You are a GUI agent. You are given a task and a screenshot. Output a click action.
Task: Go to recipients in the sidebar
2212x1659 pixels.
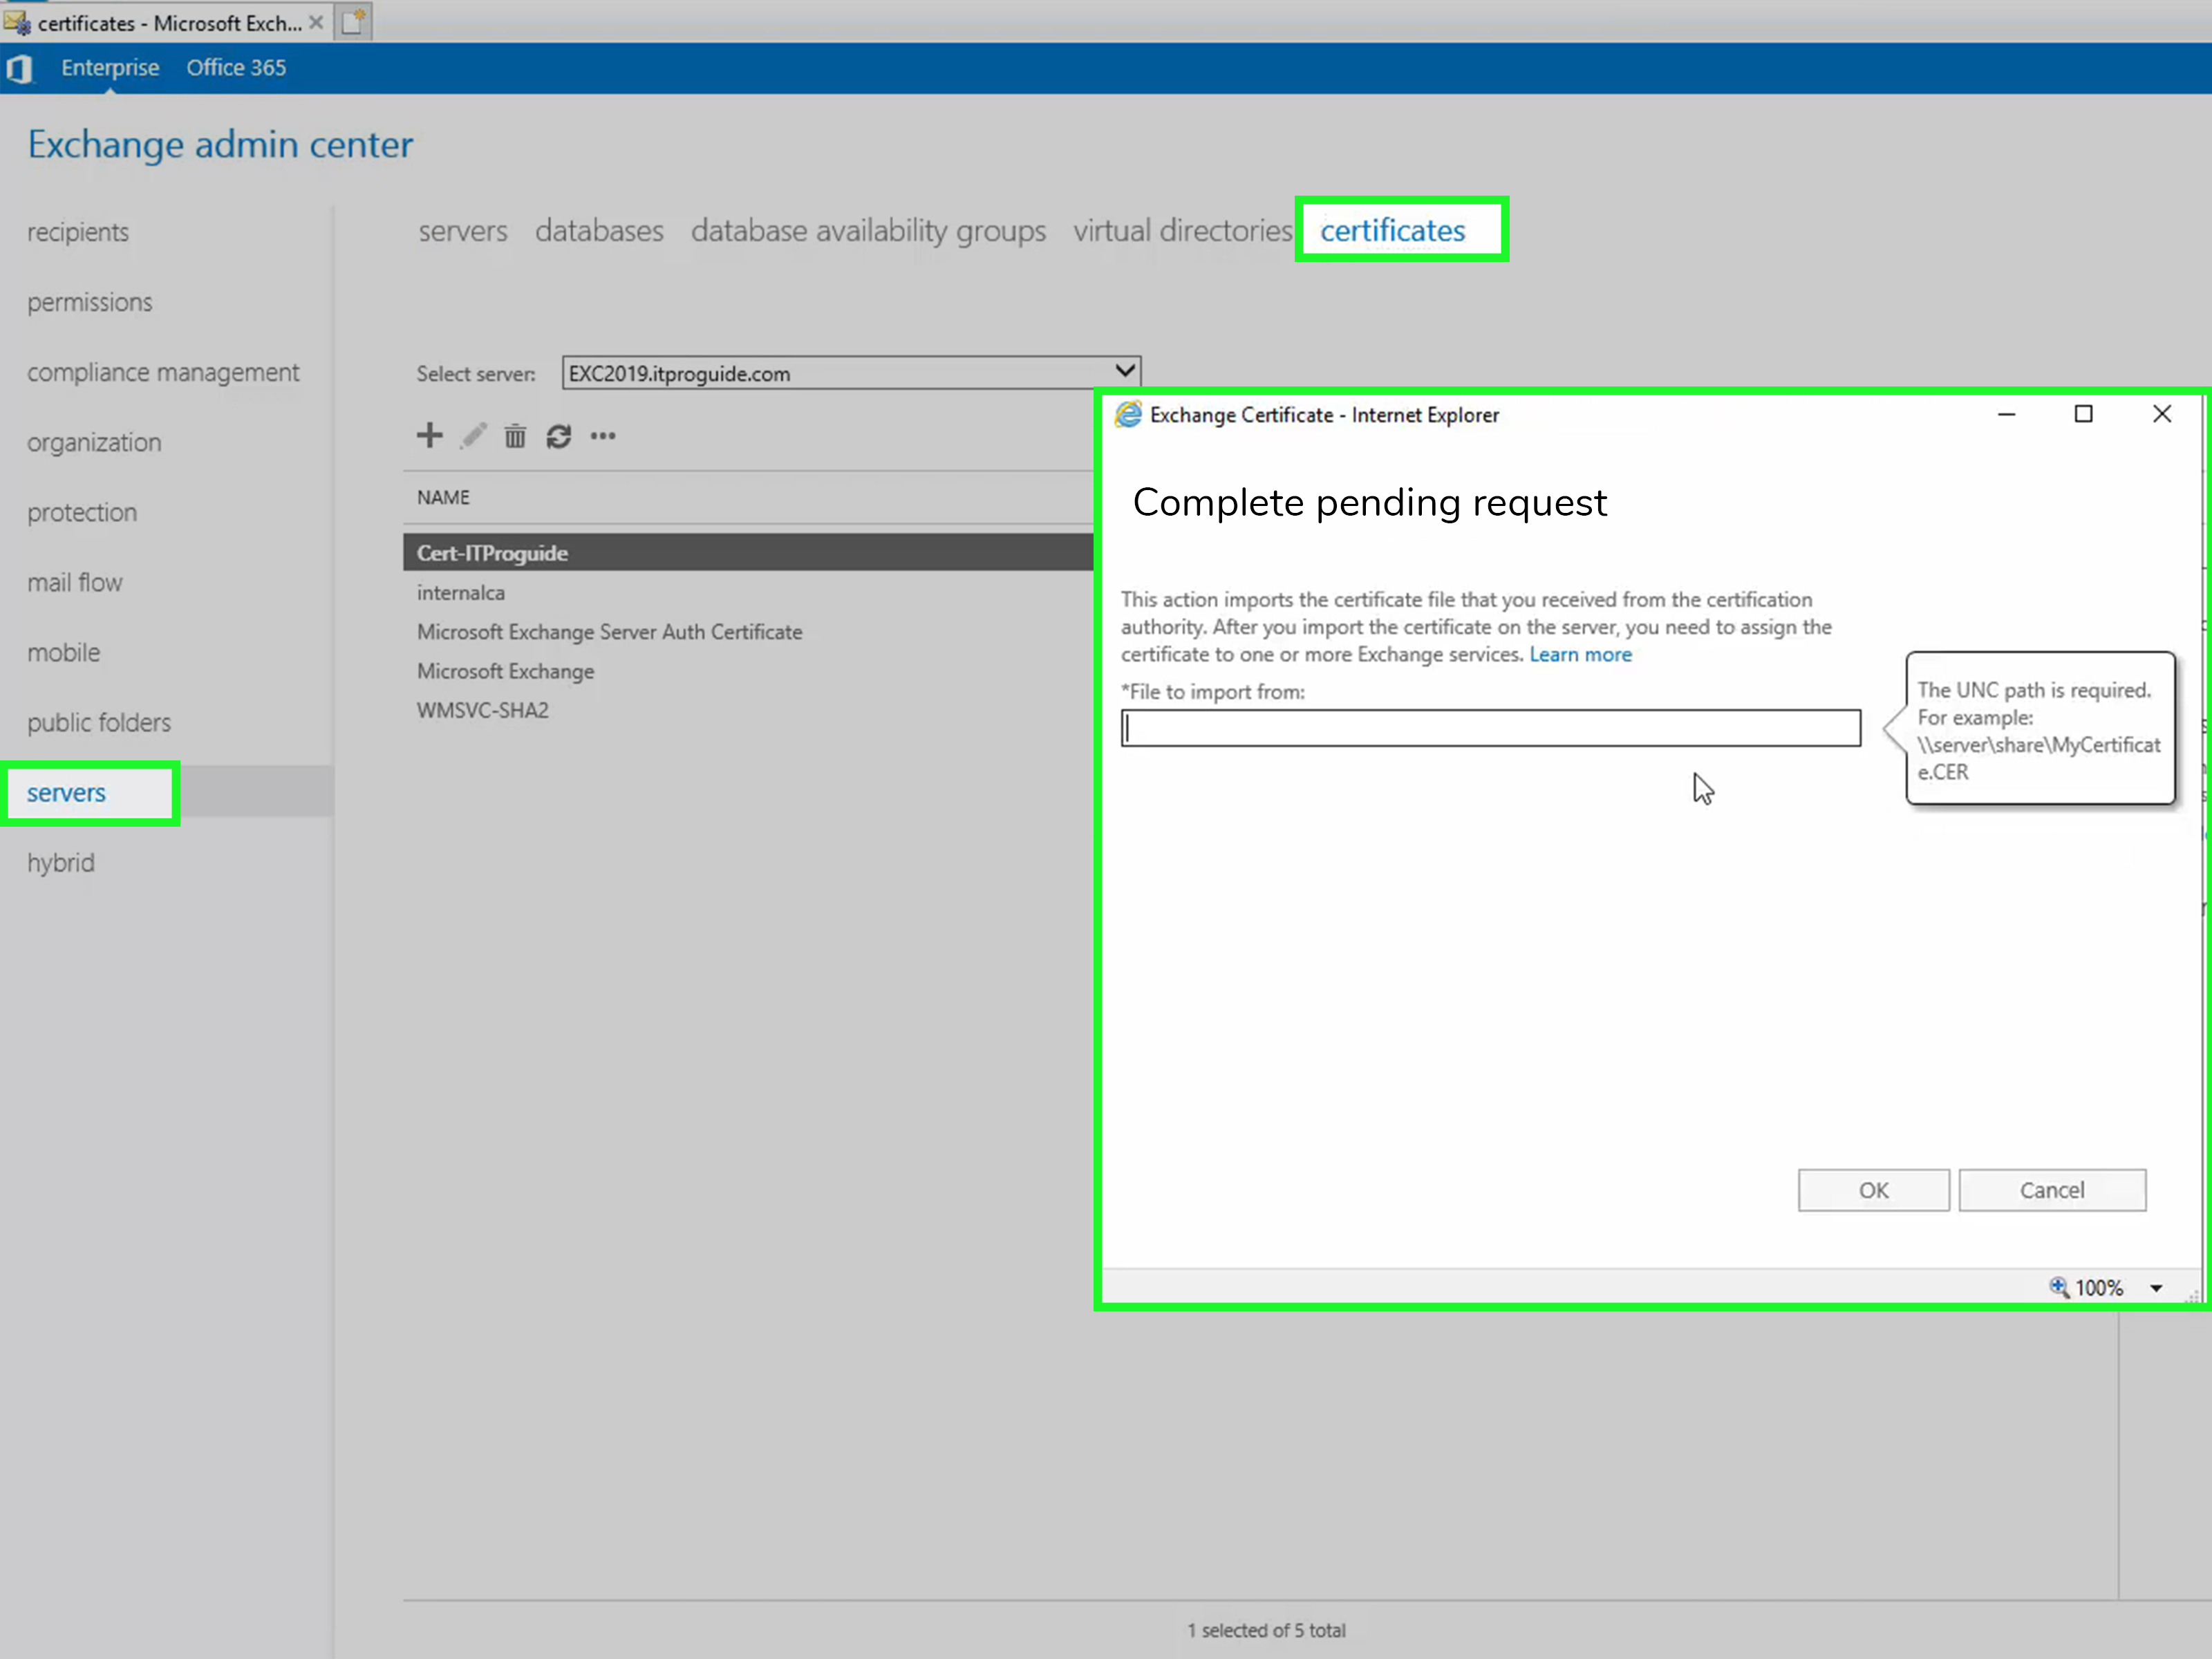78,232
